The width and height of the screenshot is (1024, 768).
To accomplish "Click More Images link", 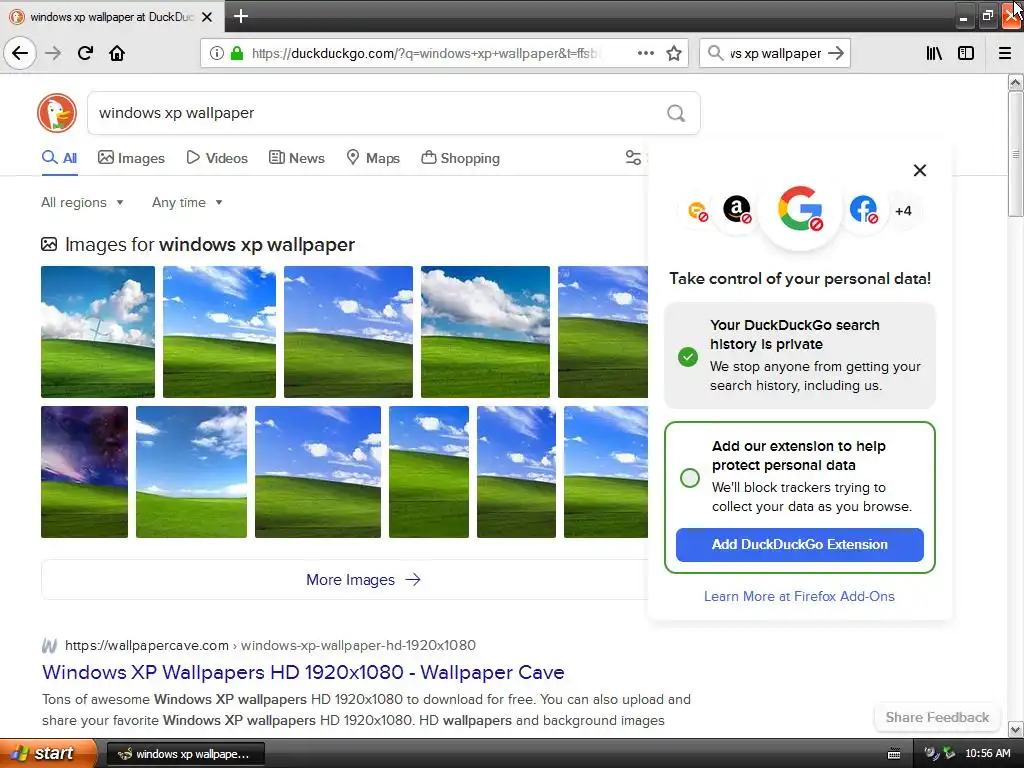I will (x=363, y=580).
